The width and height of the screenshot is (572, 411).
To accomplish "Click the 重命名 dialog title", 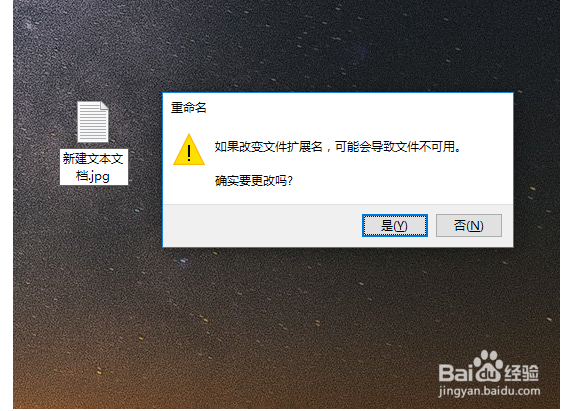I will tap(189, 108).
